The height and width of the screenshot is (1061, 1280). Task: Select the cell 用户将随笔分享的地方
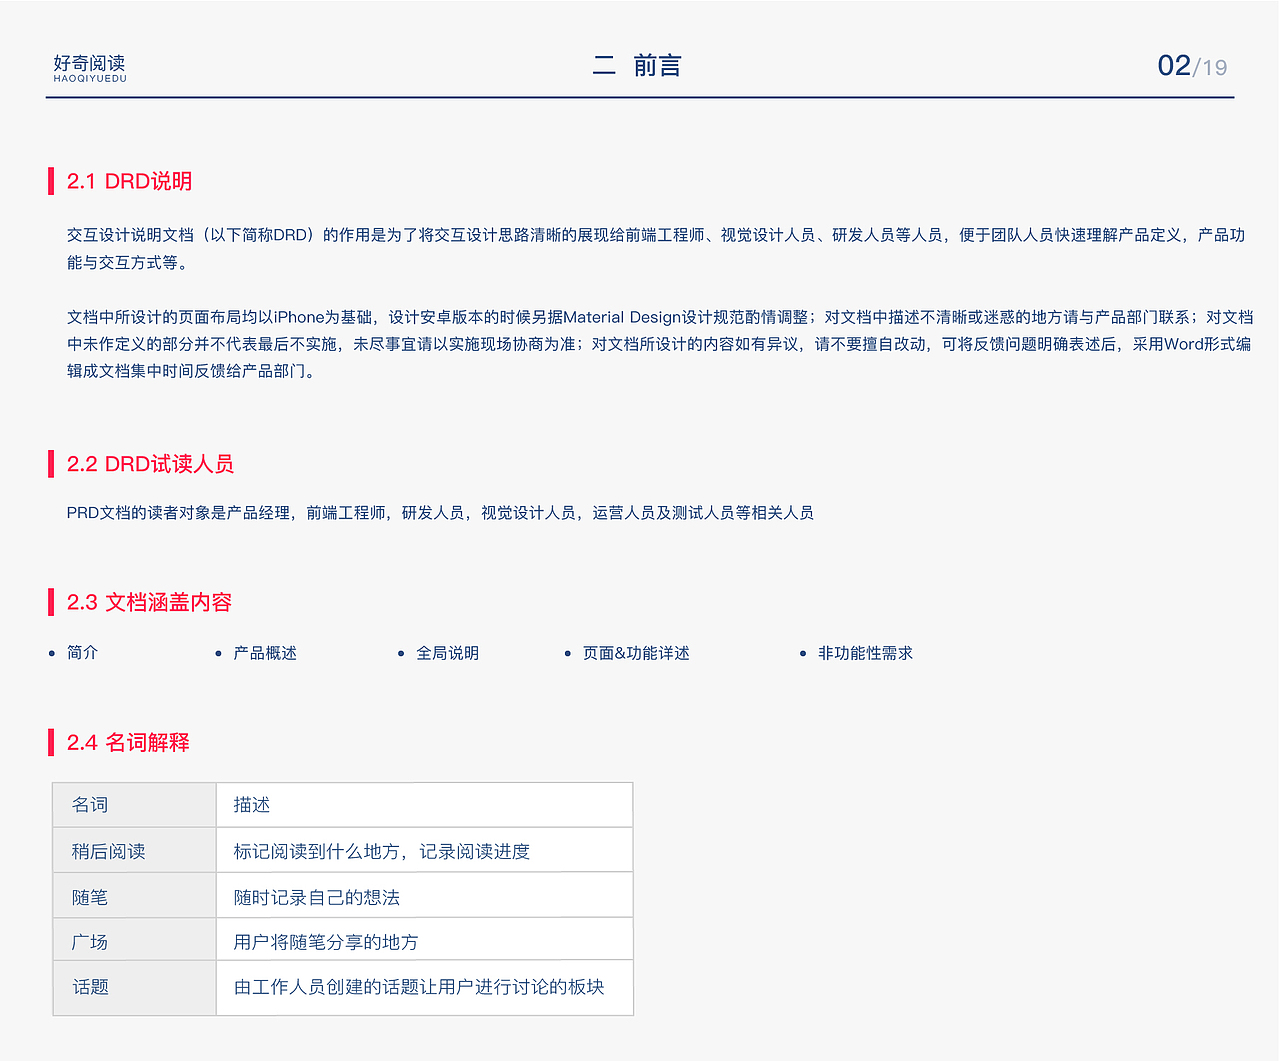(x=425, y=940)
